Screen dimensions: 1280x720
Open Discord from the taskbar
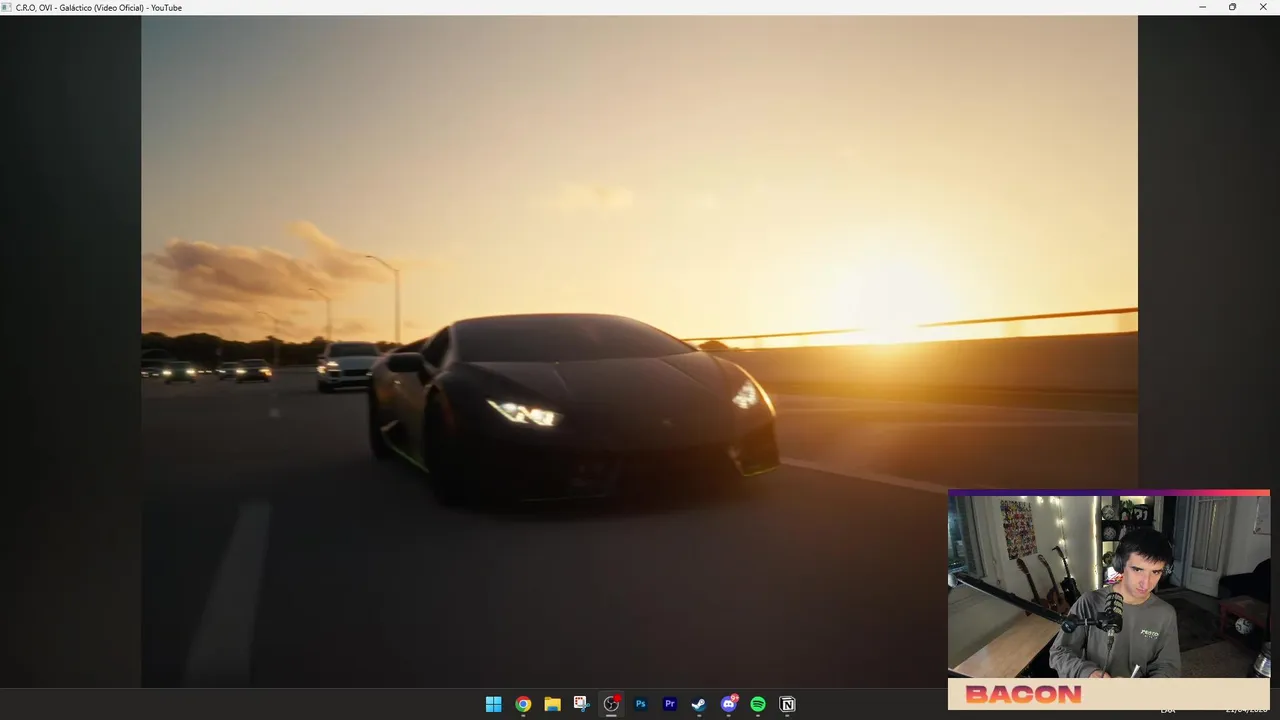tap(729, 704)
